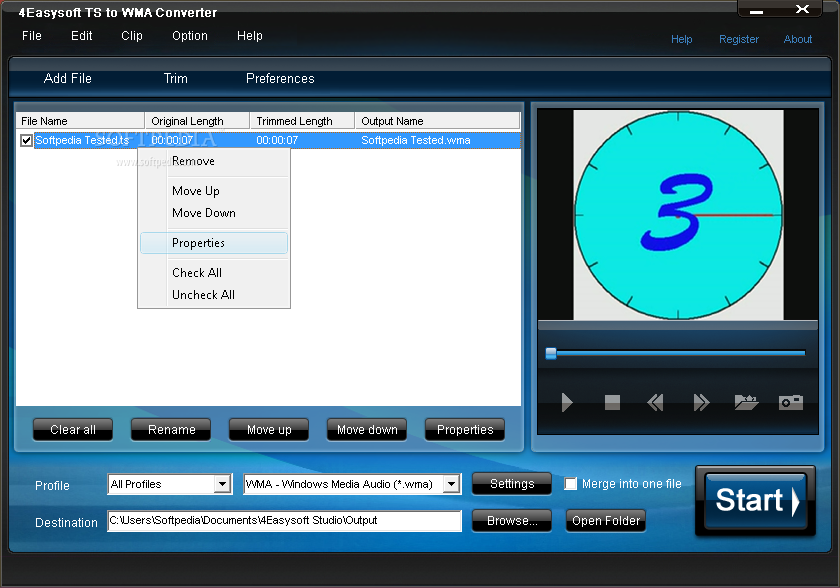Click the File Name column header

click(80, 121)
